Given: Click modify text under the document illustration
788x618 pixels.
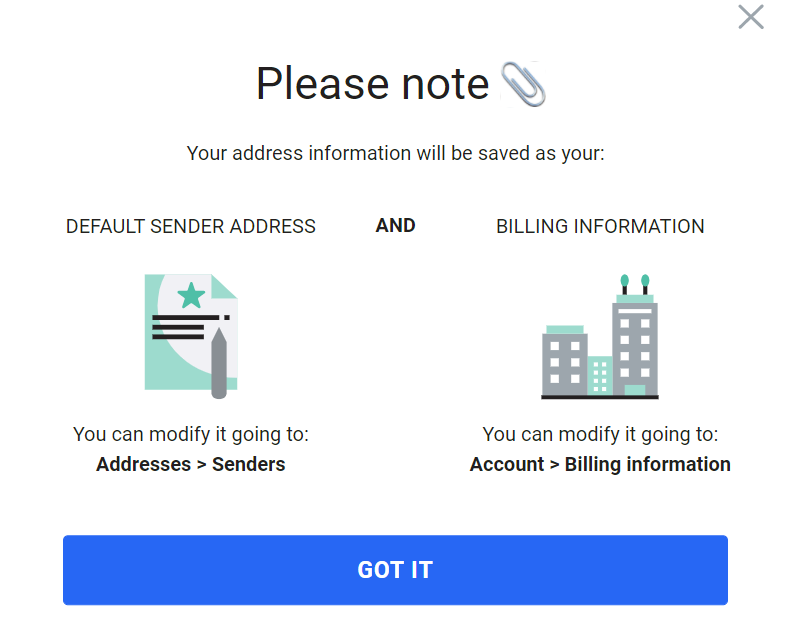Looking at the screenshot, I should 190,434.
